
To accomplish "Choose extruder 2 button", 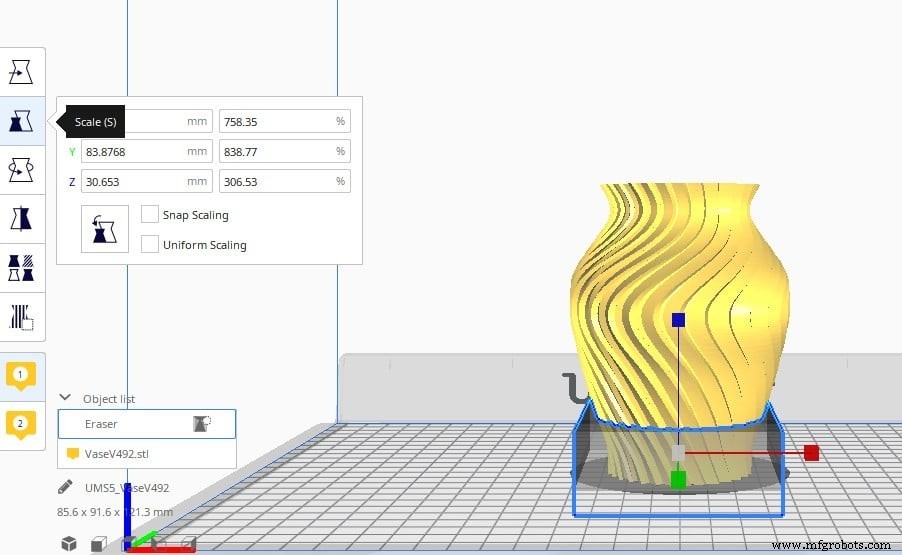I will tap(21, 425).
